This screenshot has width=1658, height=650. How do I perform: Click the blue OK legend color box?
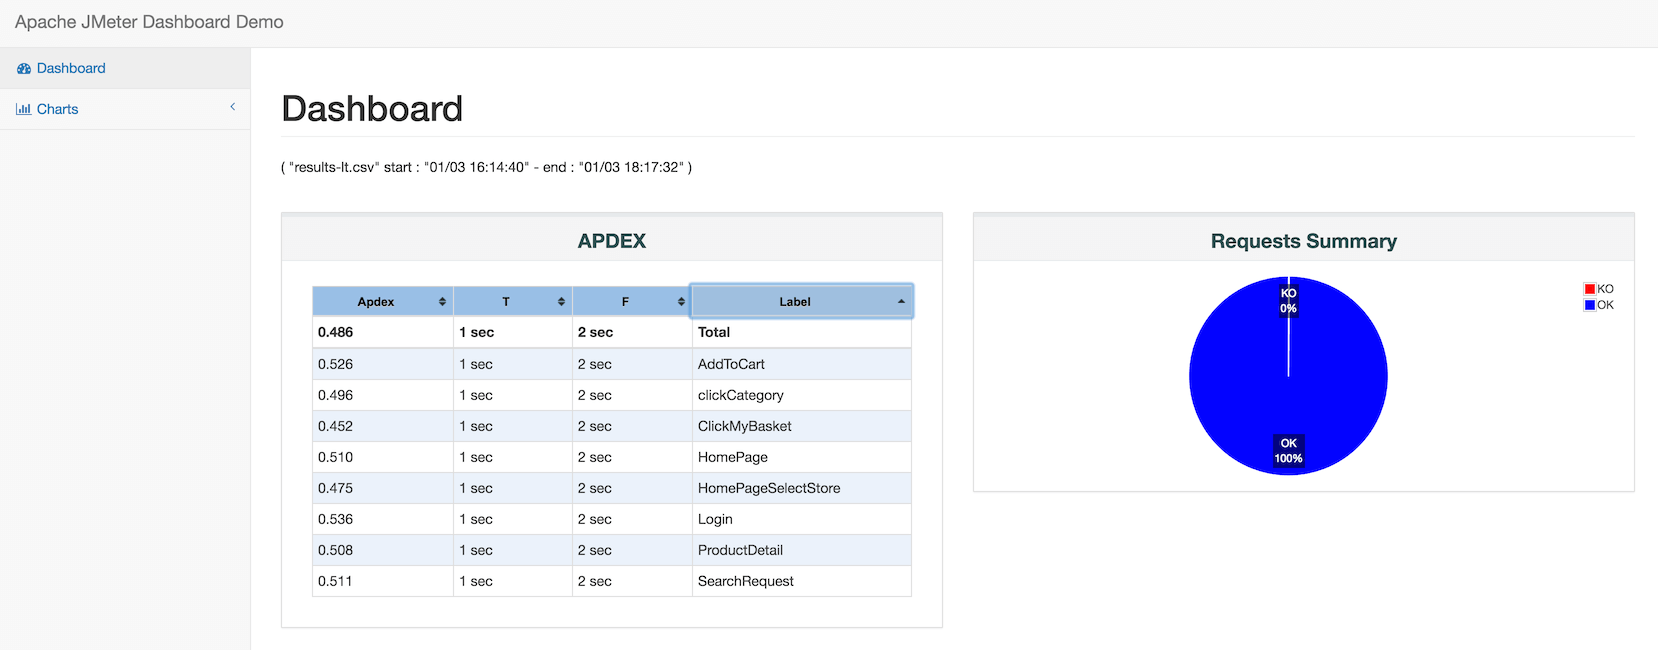1590,305
